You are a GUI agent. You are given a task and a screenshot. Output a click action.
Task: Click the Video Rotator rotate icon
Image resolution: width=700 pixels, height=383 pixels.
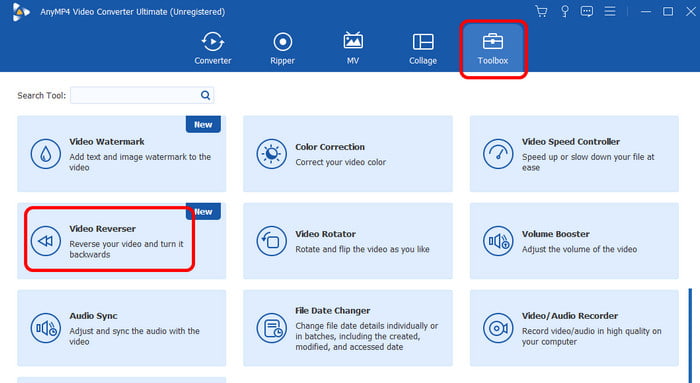click(x=271, y=241)
